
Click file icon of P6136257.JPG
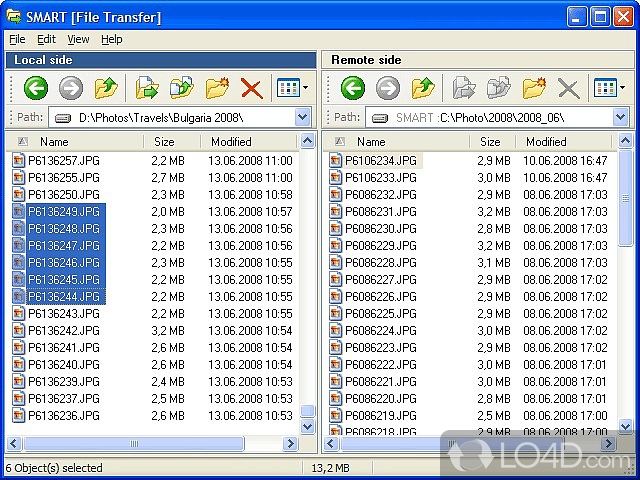tap(18, 160)
